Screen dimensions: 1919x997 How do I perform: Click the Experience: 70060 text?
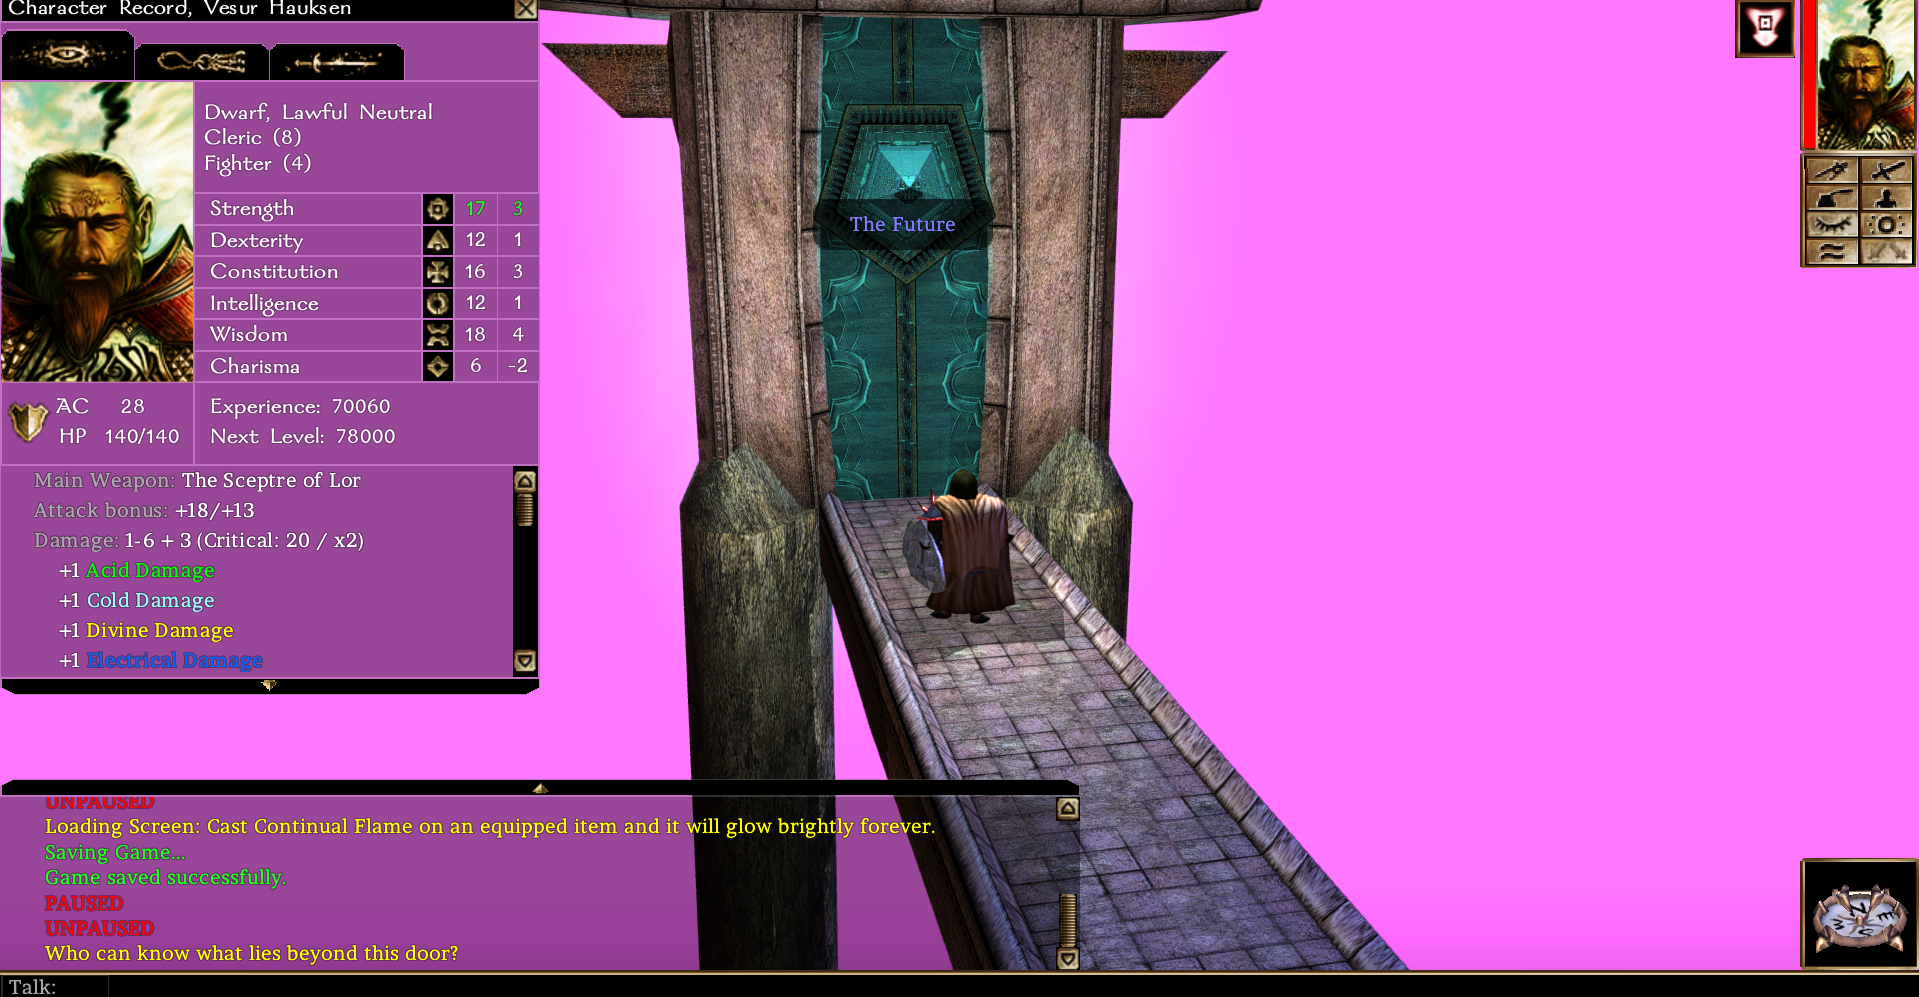click(x=300, y=406)
